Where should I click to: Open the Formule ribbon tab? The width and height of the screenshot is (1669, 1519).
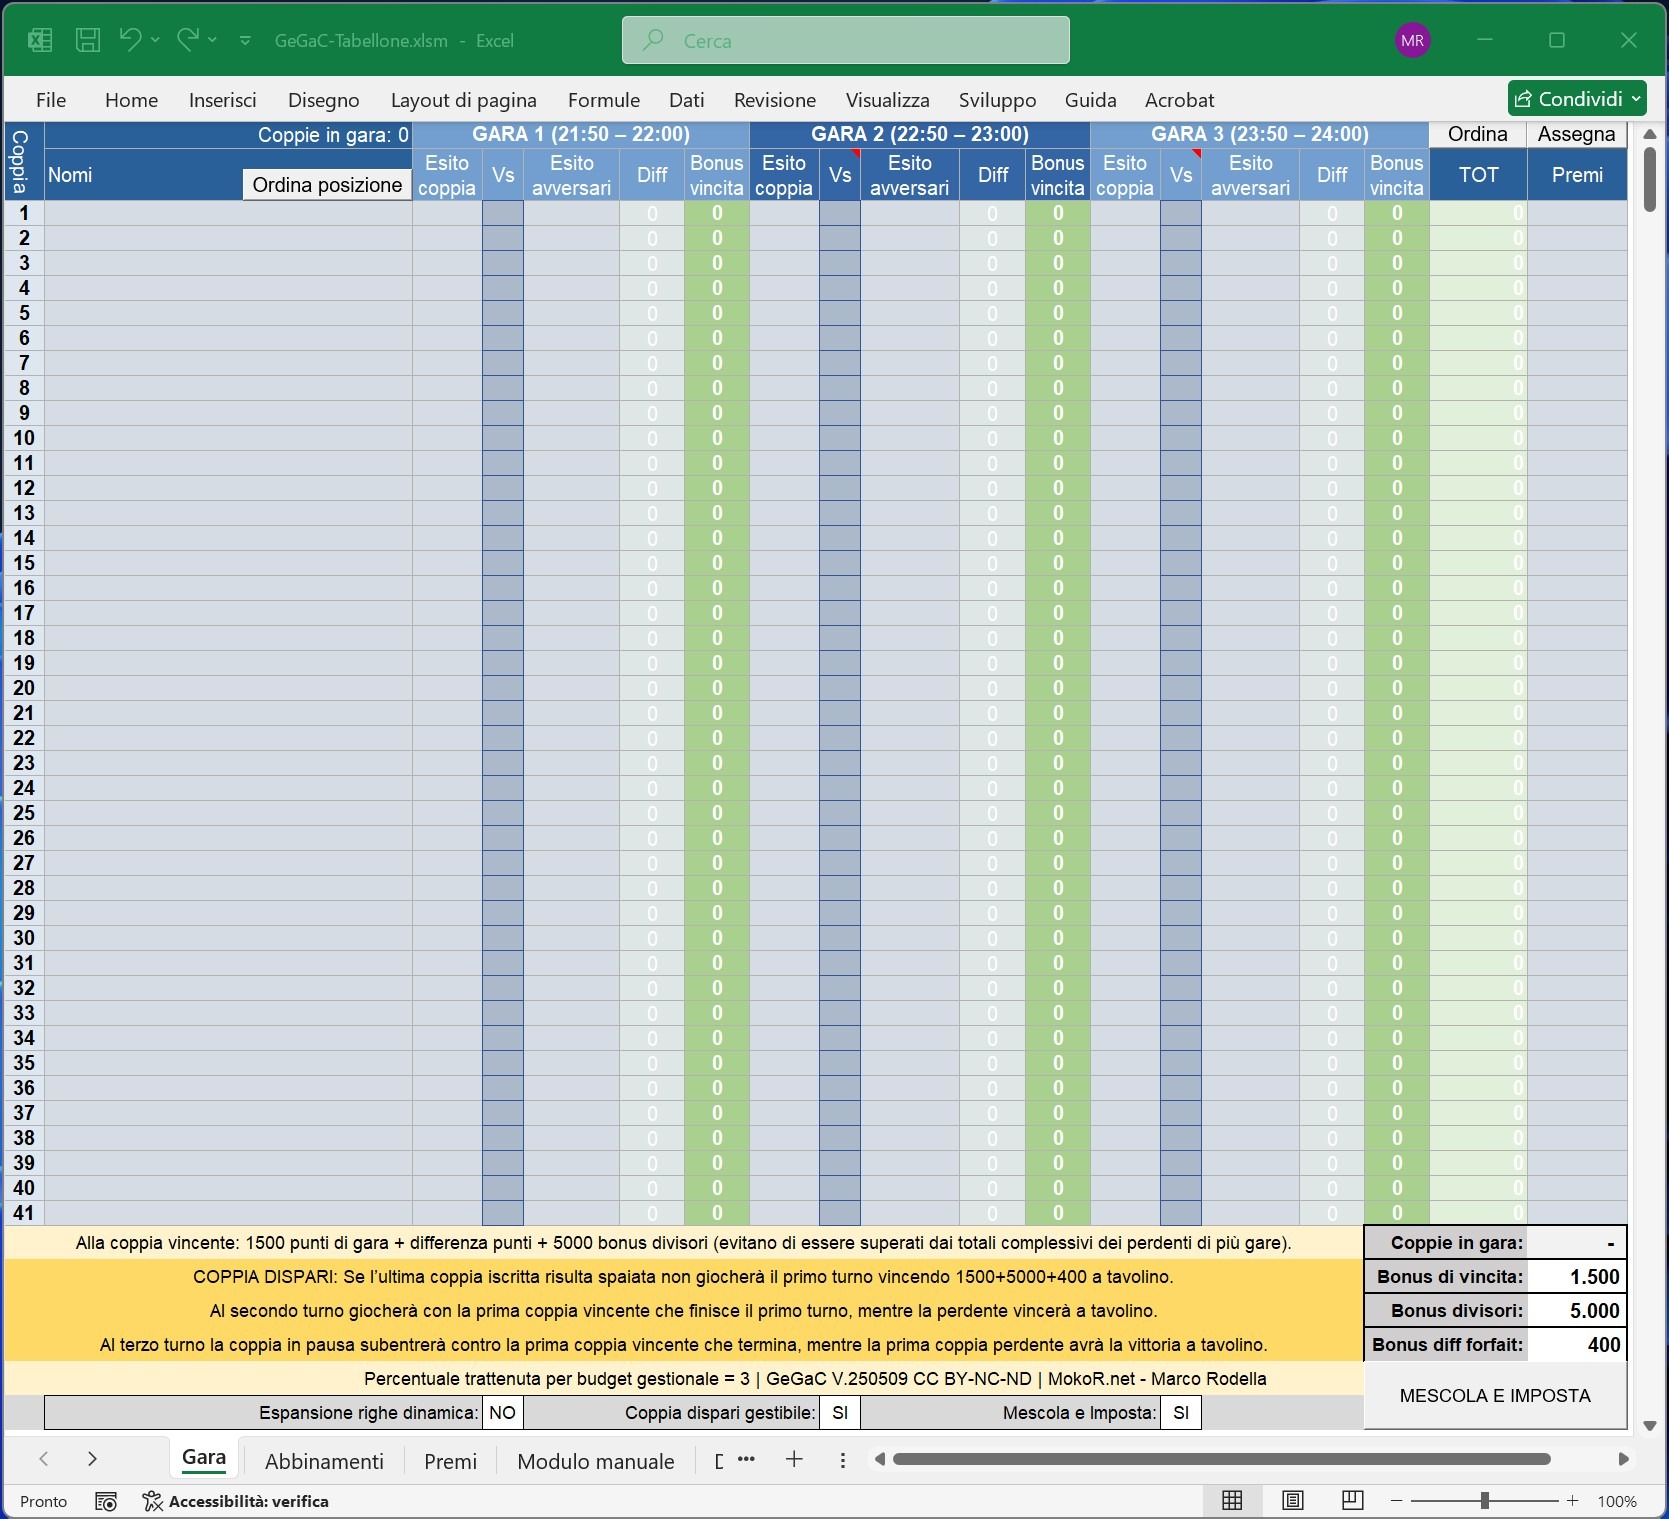click(603, 100)
